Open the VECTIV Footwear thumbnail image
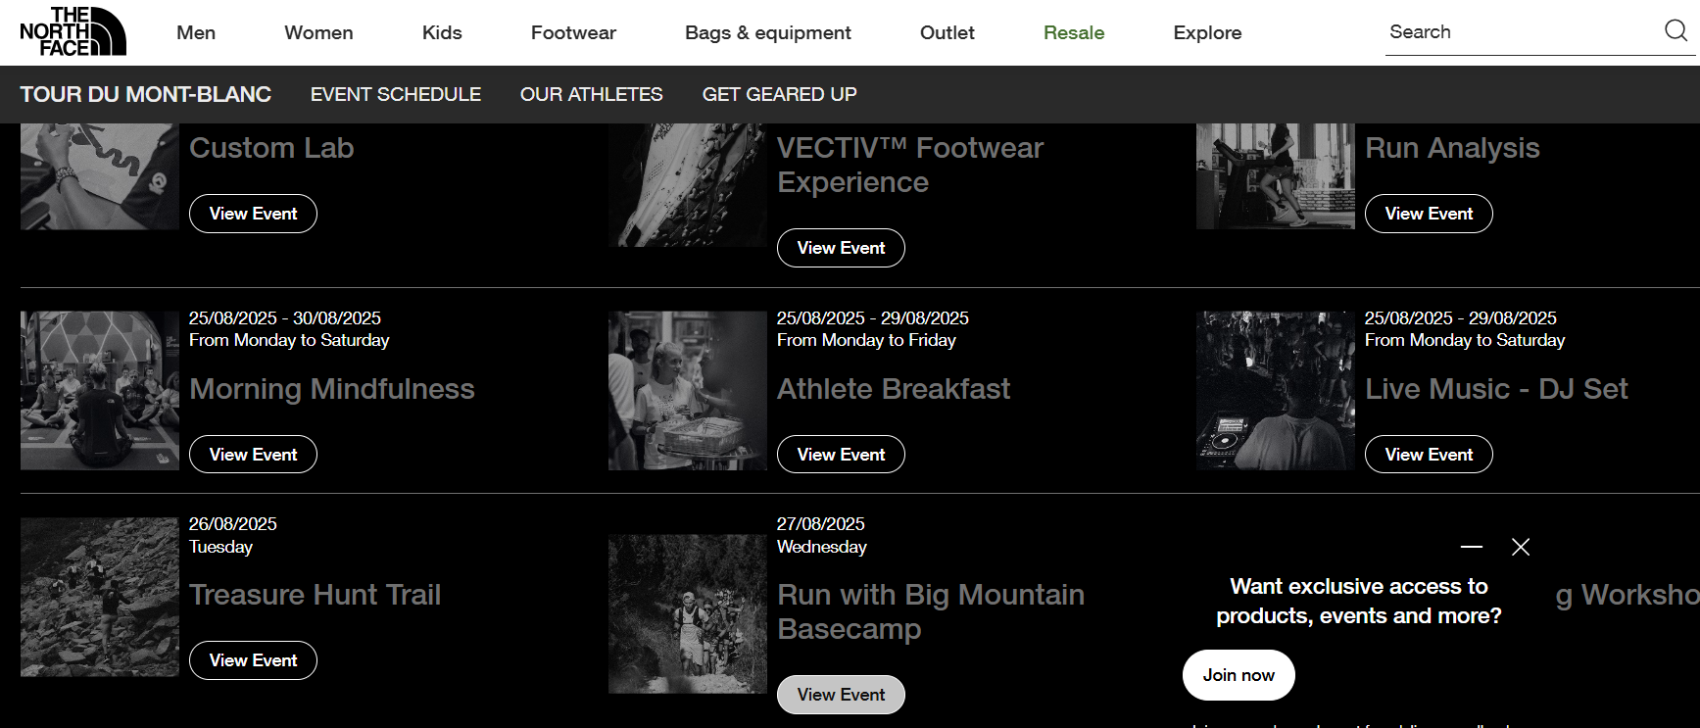Image resolution: width=1700 pixels, height=728 pixels. 687,185
